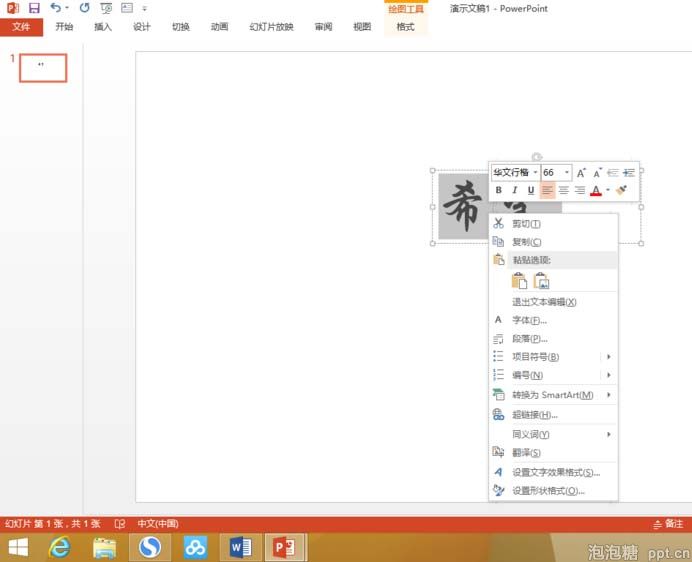
Task: Switch to the 动画 ribbon tab
Action: click(x=219, y=27)
